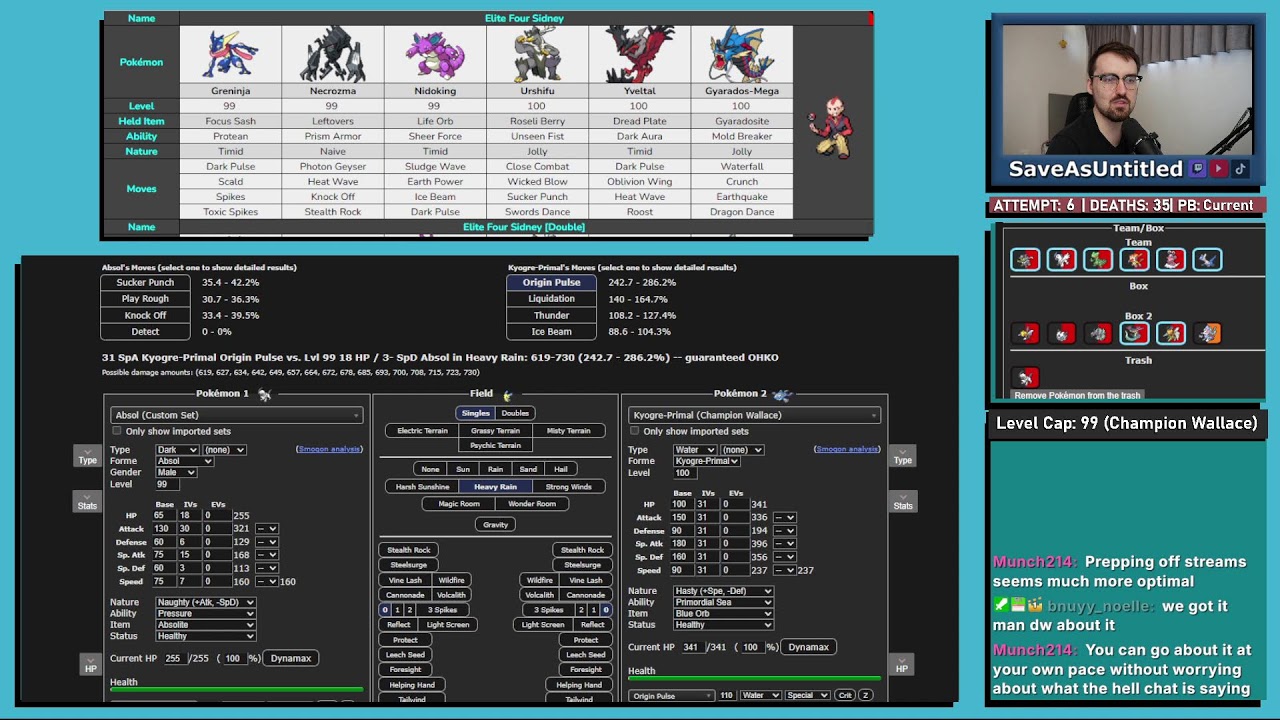Open the right side Stats tab
This screenshot has height=720, width=1280.
903,502
